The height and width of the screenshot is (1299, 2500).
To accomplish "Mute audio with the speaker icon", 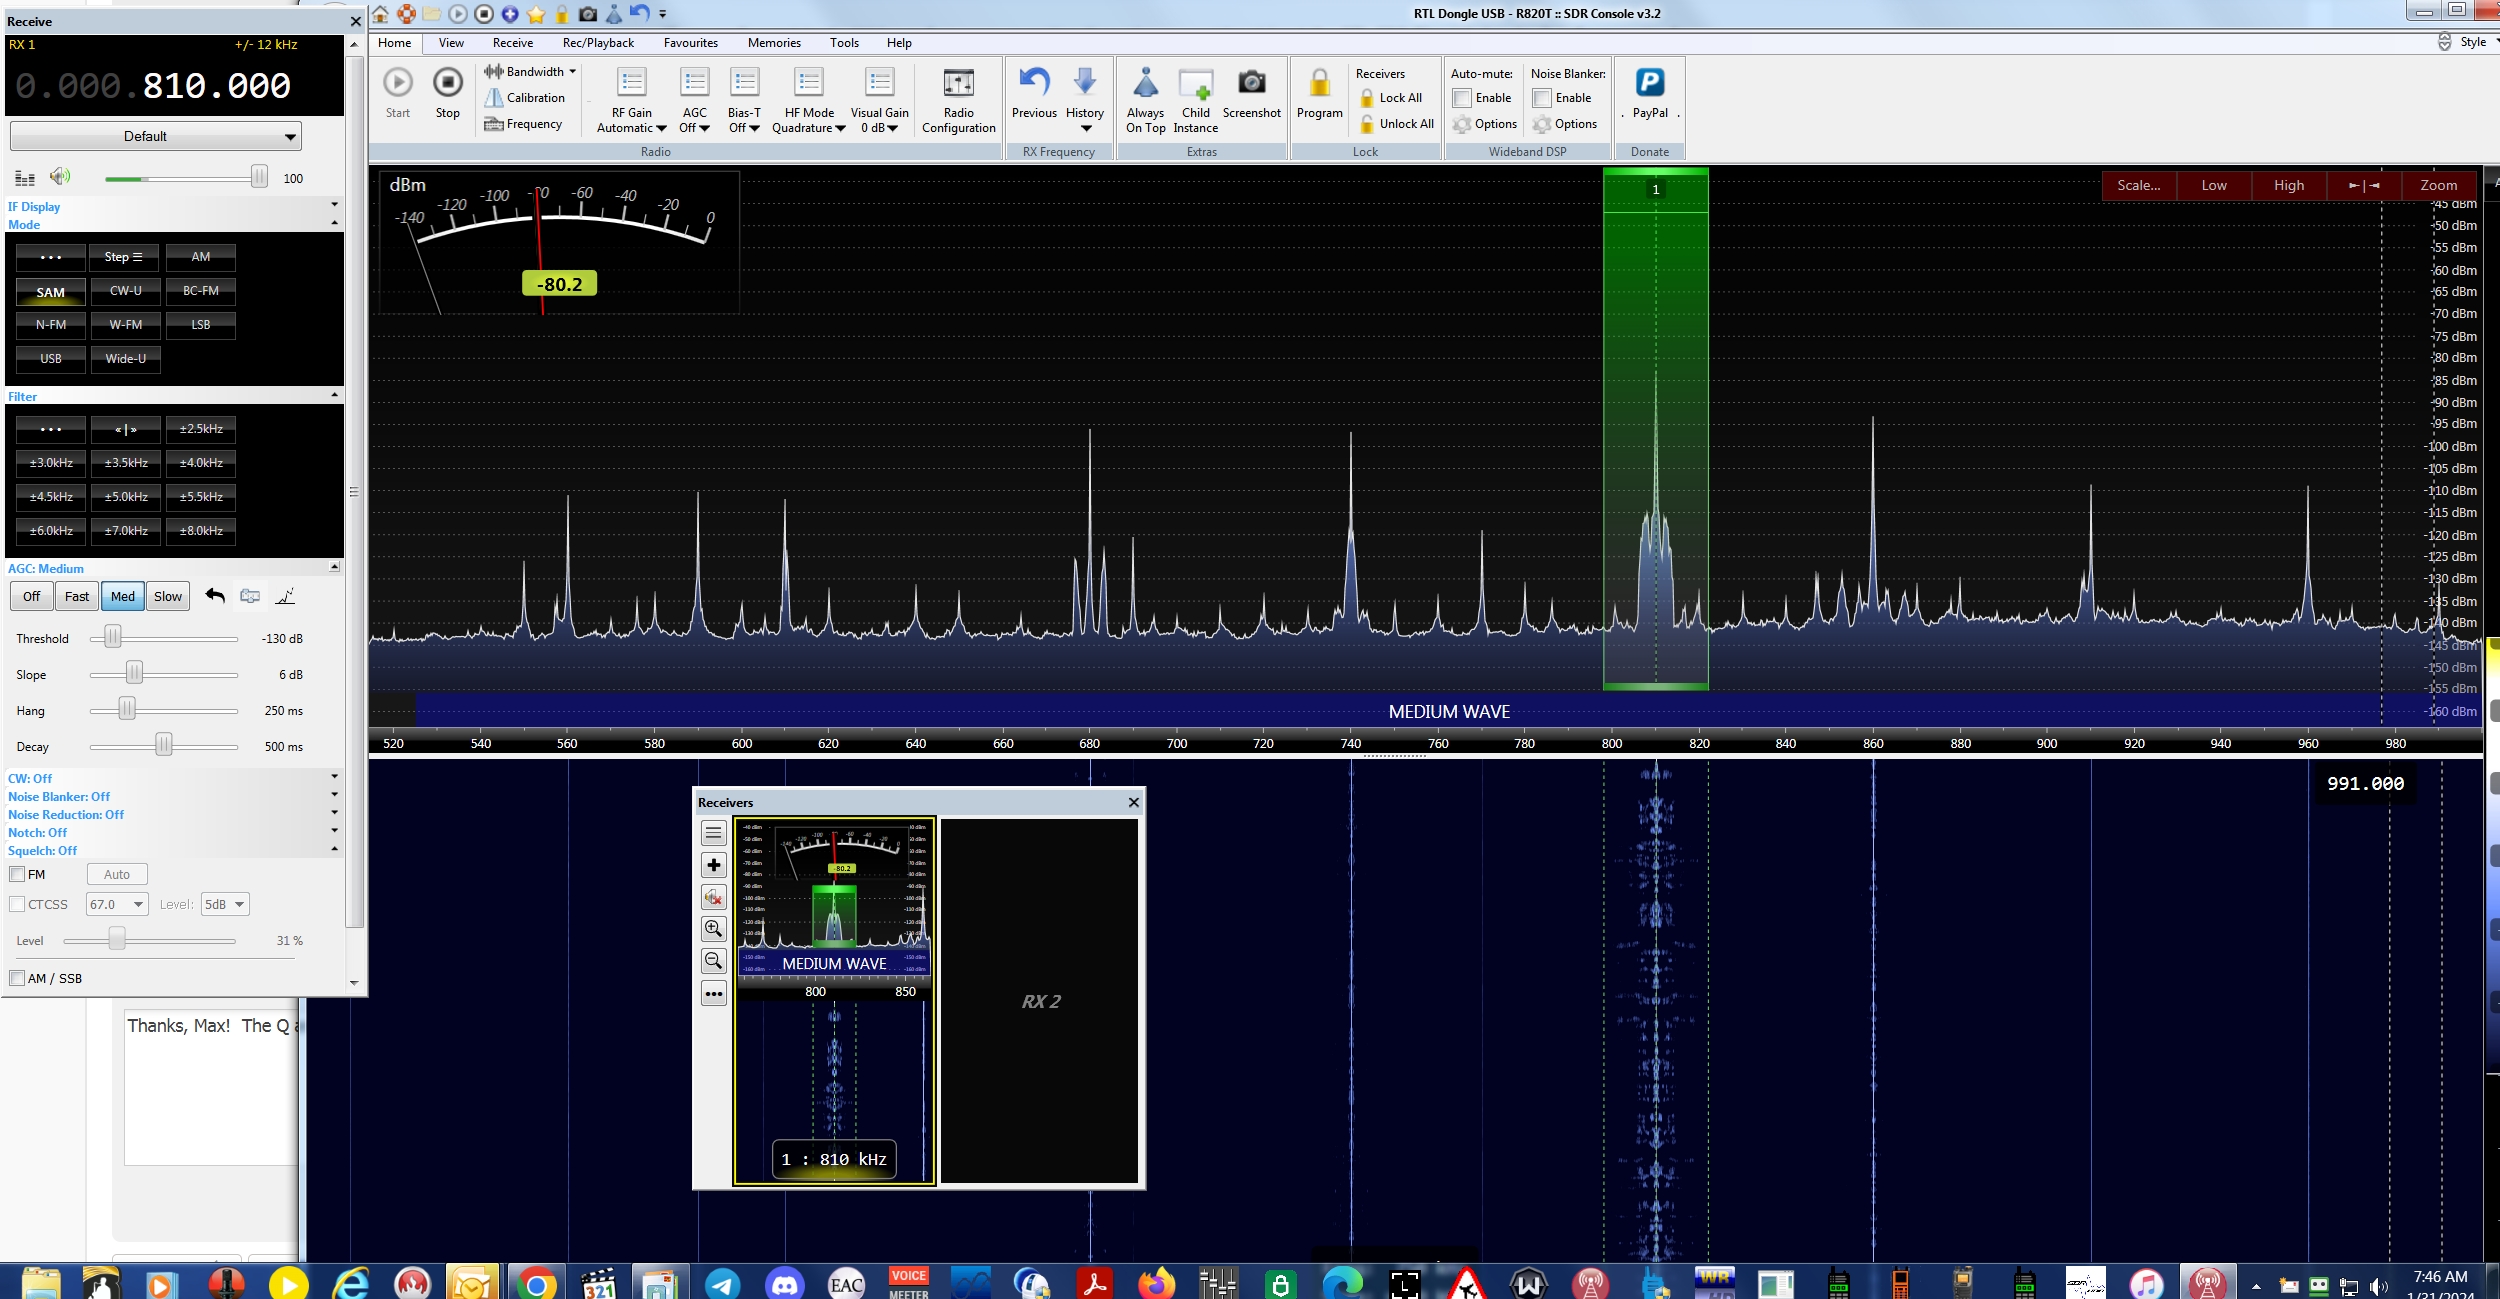I will pyautogui.click(x=60, y=177).
